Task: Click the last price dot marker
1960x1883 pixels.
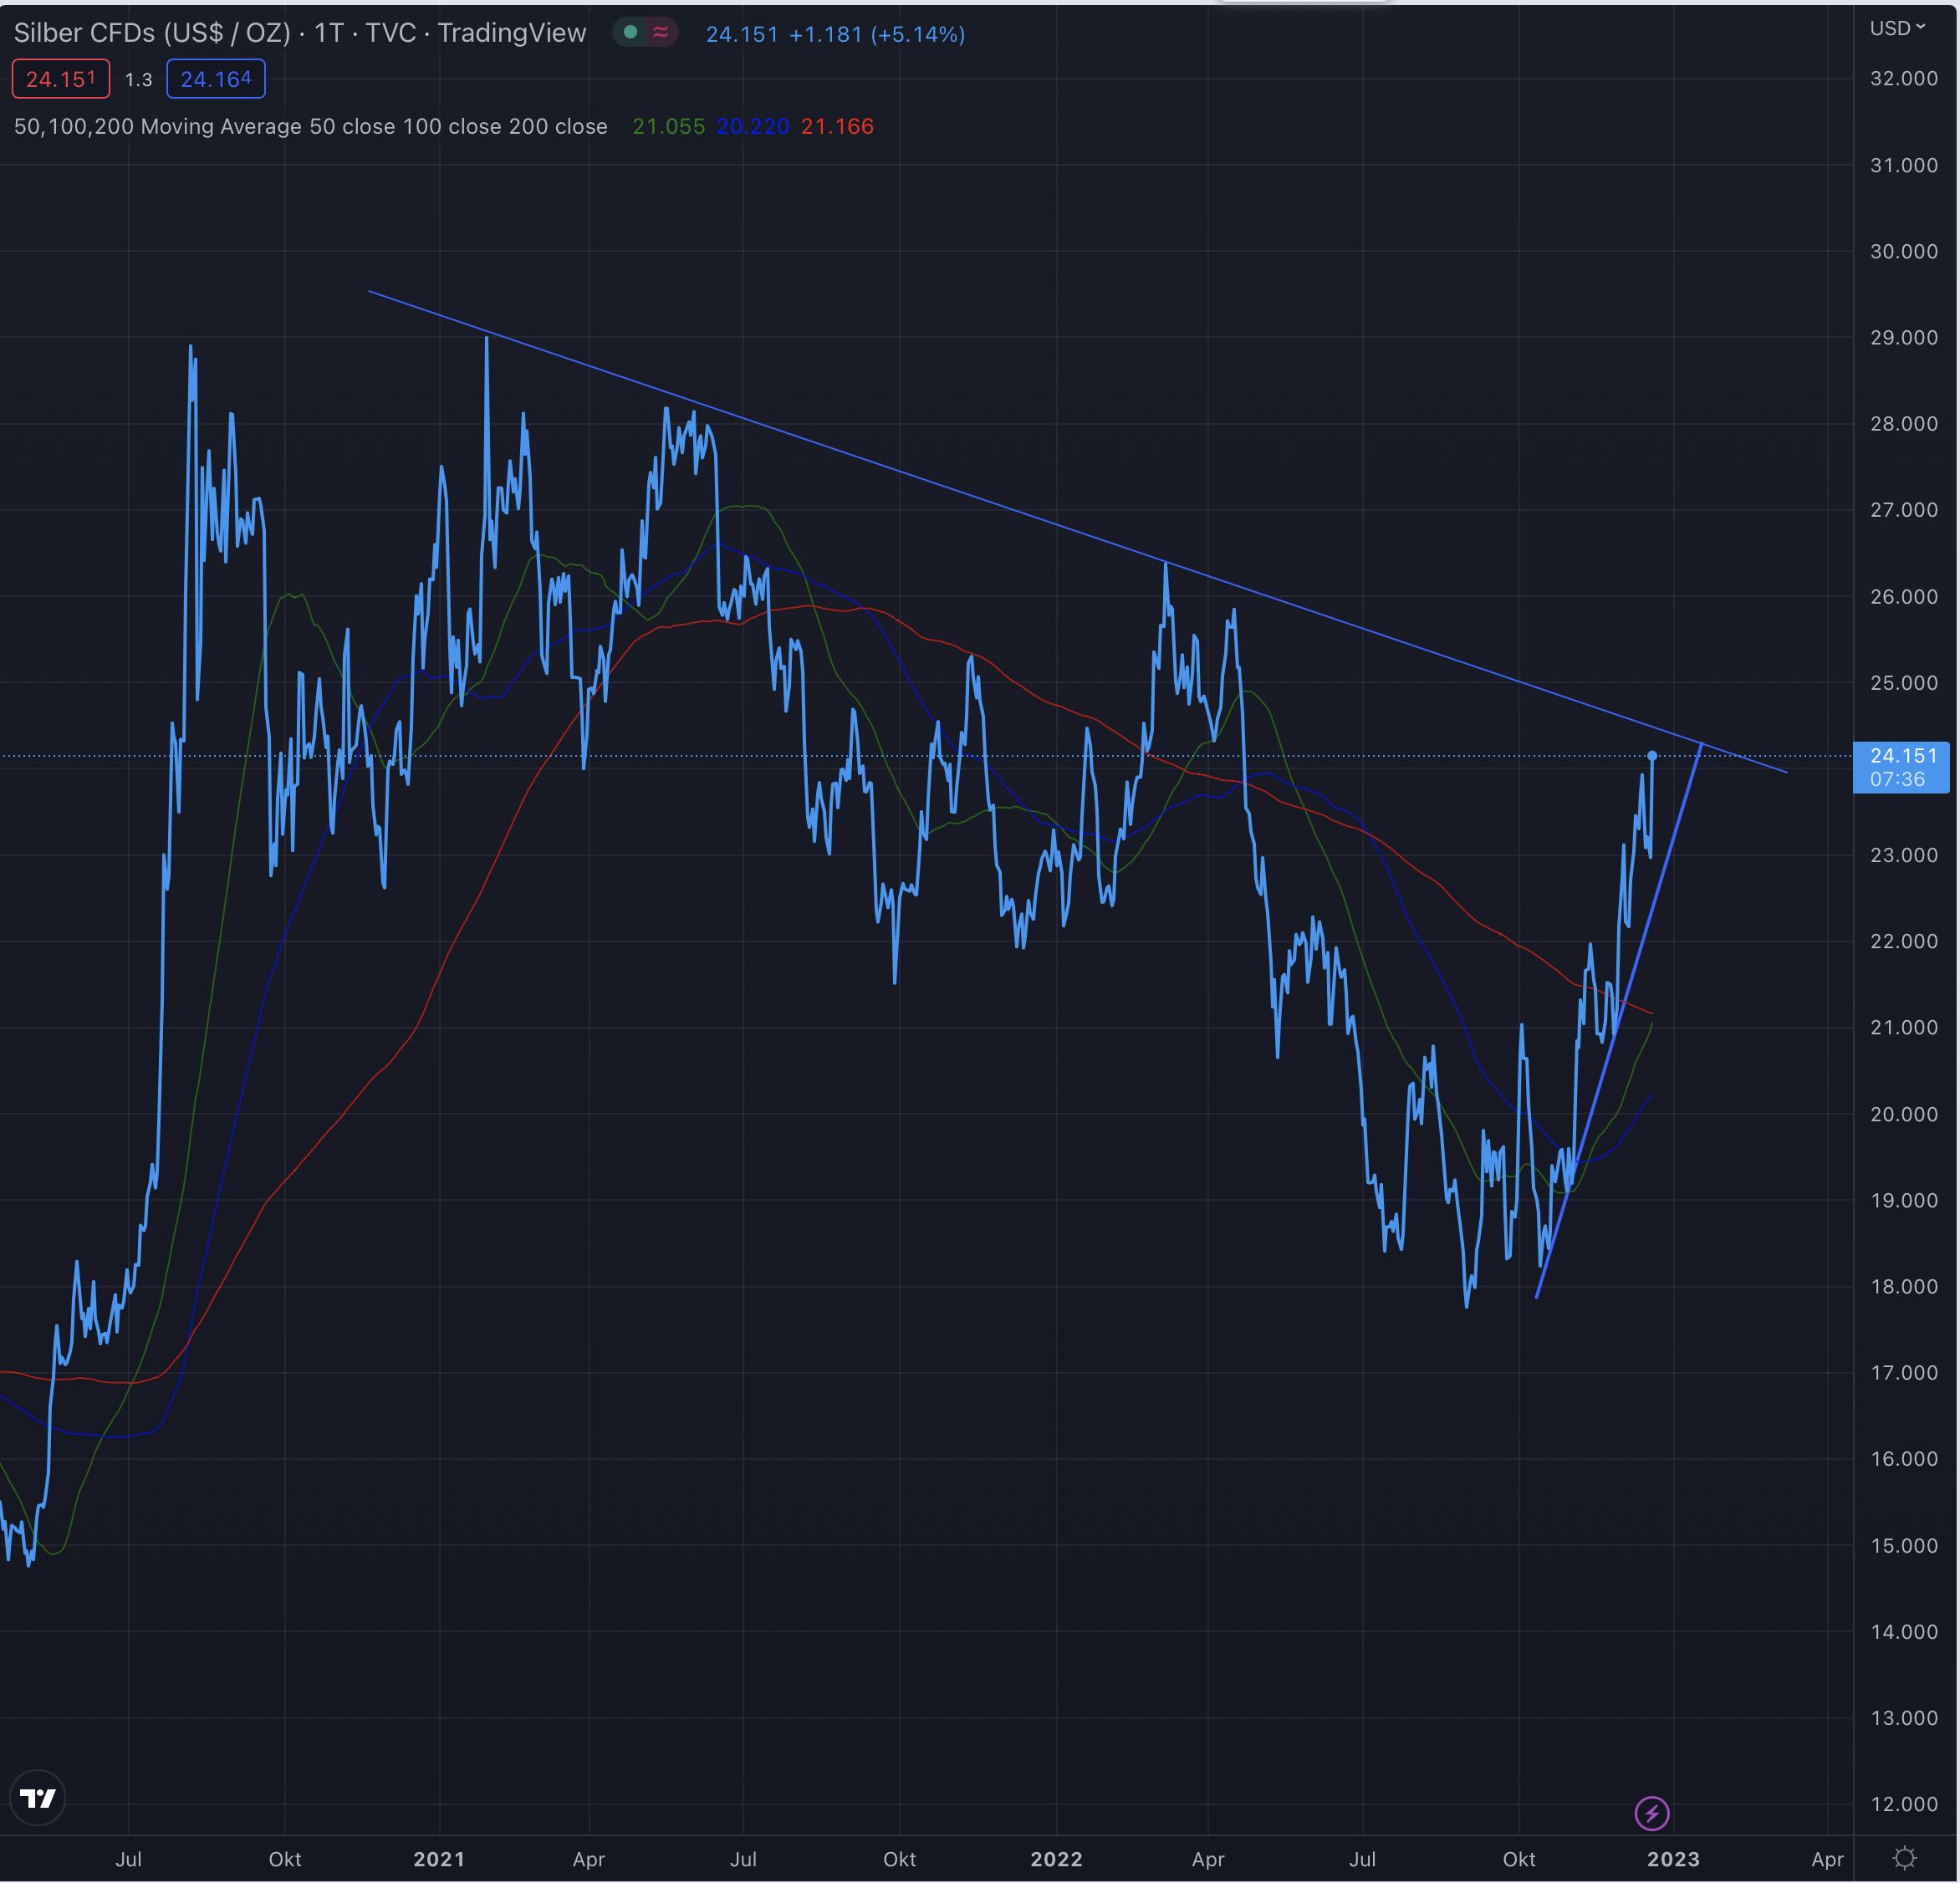Action: [x=1652, y=755]
